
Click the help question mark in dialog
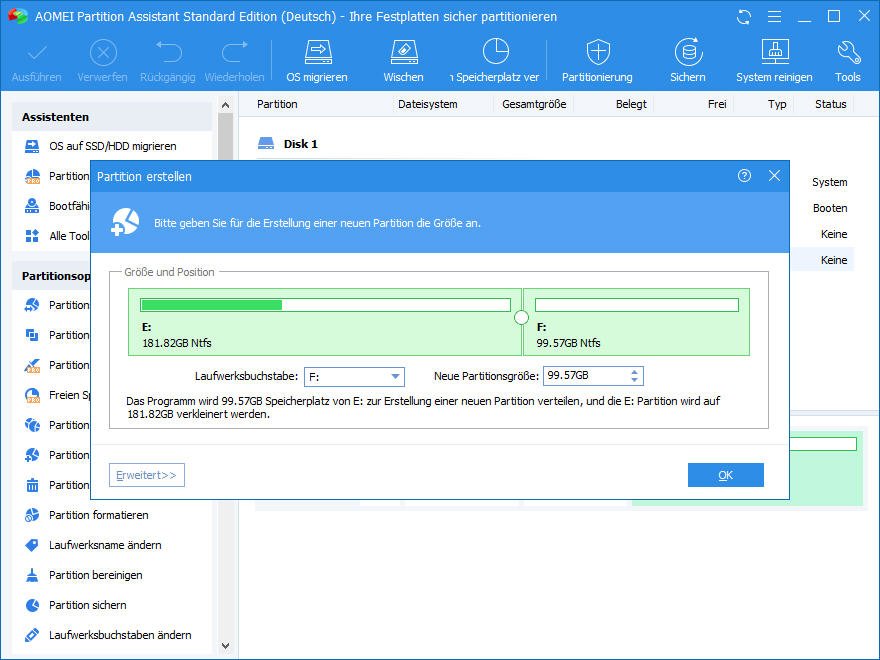[744, 176]
